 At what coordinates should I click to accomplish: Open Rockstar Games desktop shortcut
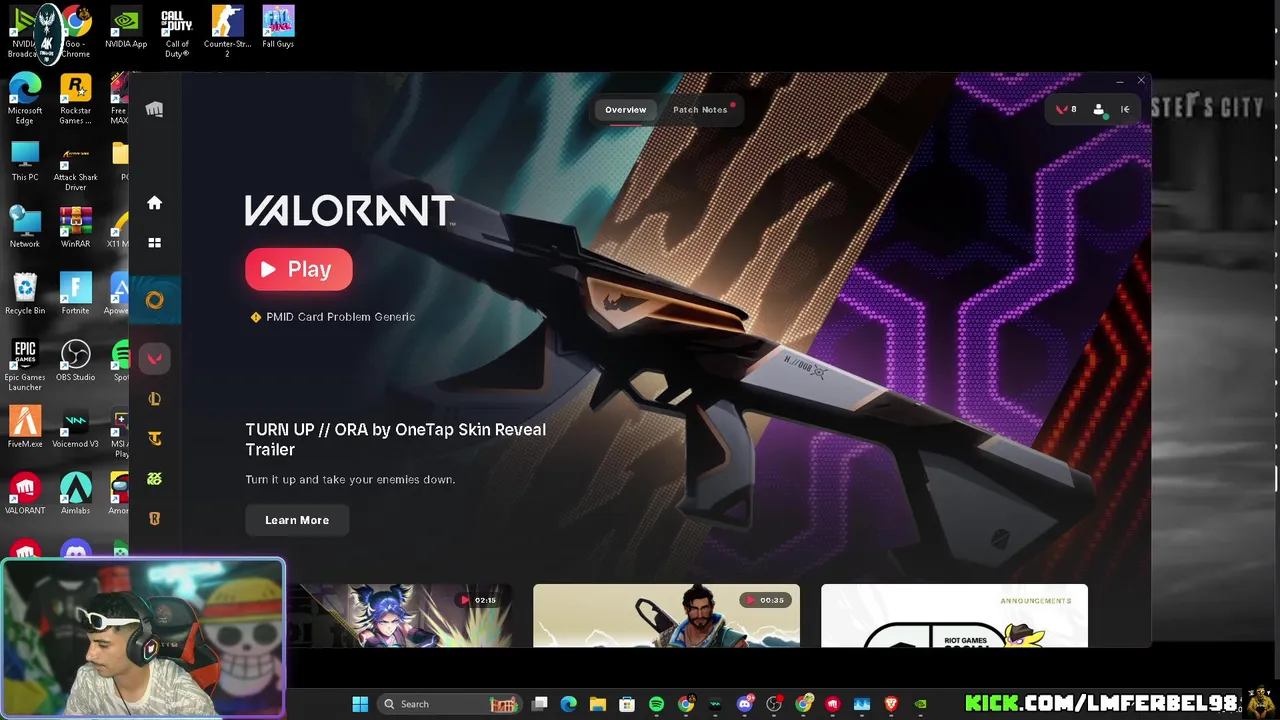click(75, 100)
